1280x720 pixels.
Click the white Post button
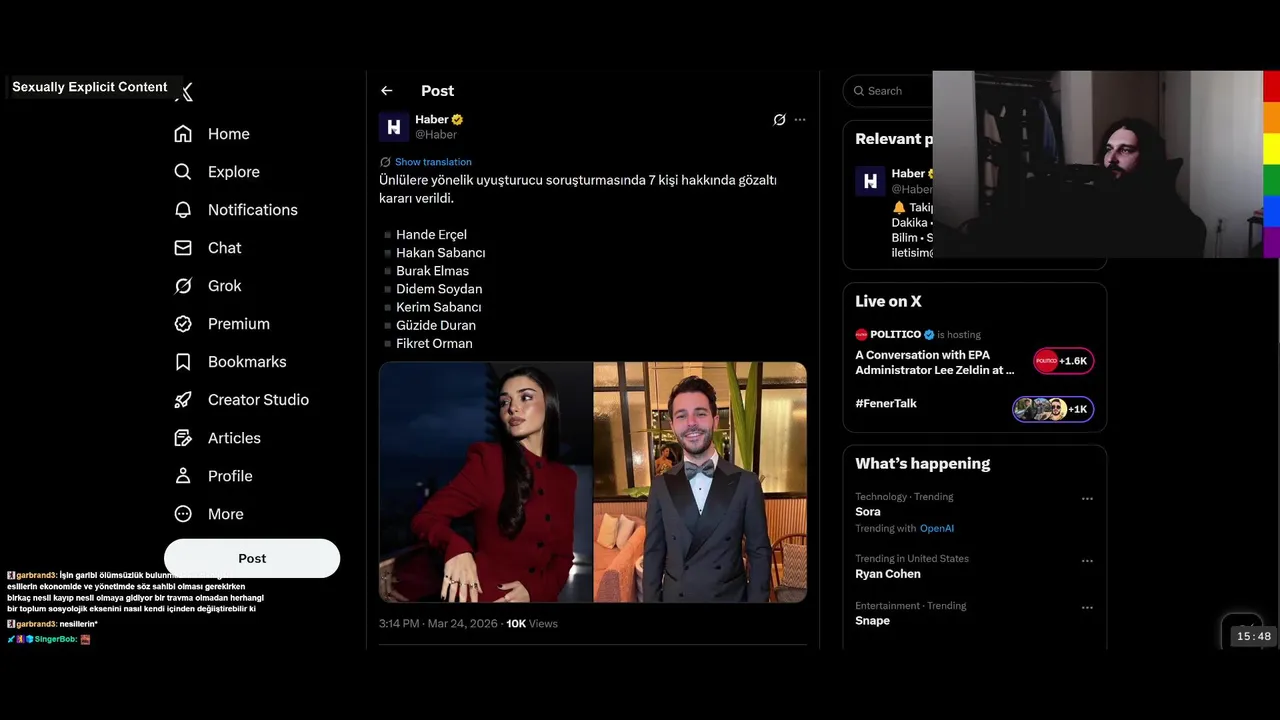pos(252,558)
